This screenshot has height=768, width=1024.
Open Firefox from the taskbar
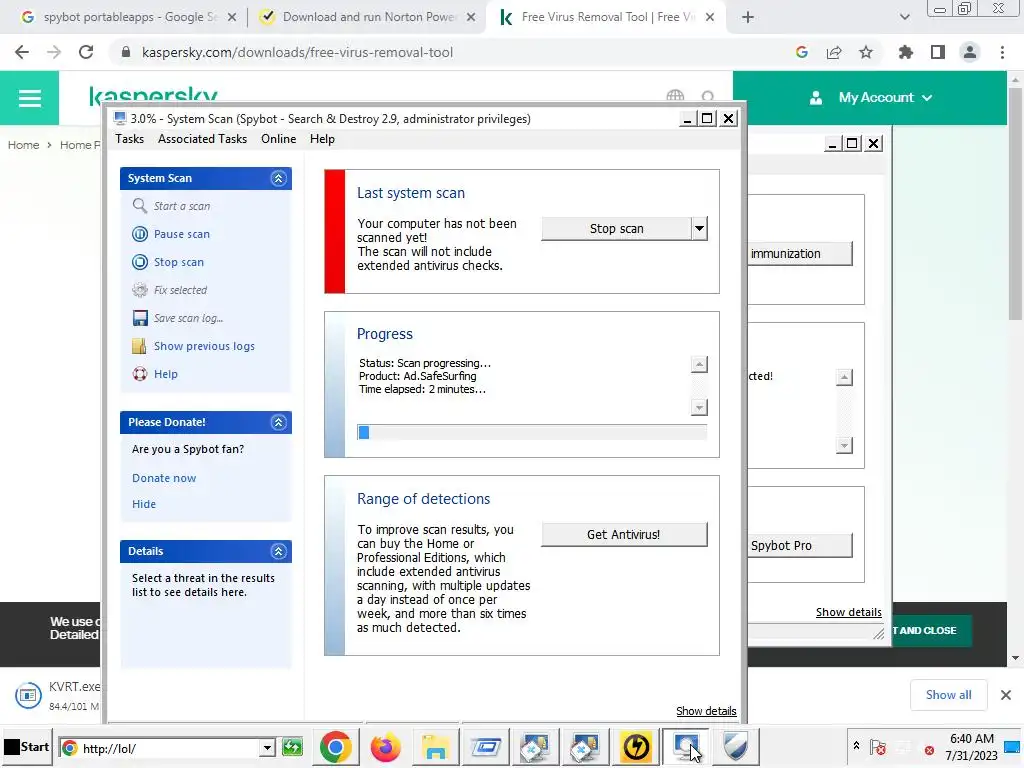(385, 747)
